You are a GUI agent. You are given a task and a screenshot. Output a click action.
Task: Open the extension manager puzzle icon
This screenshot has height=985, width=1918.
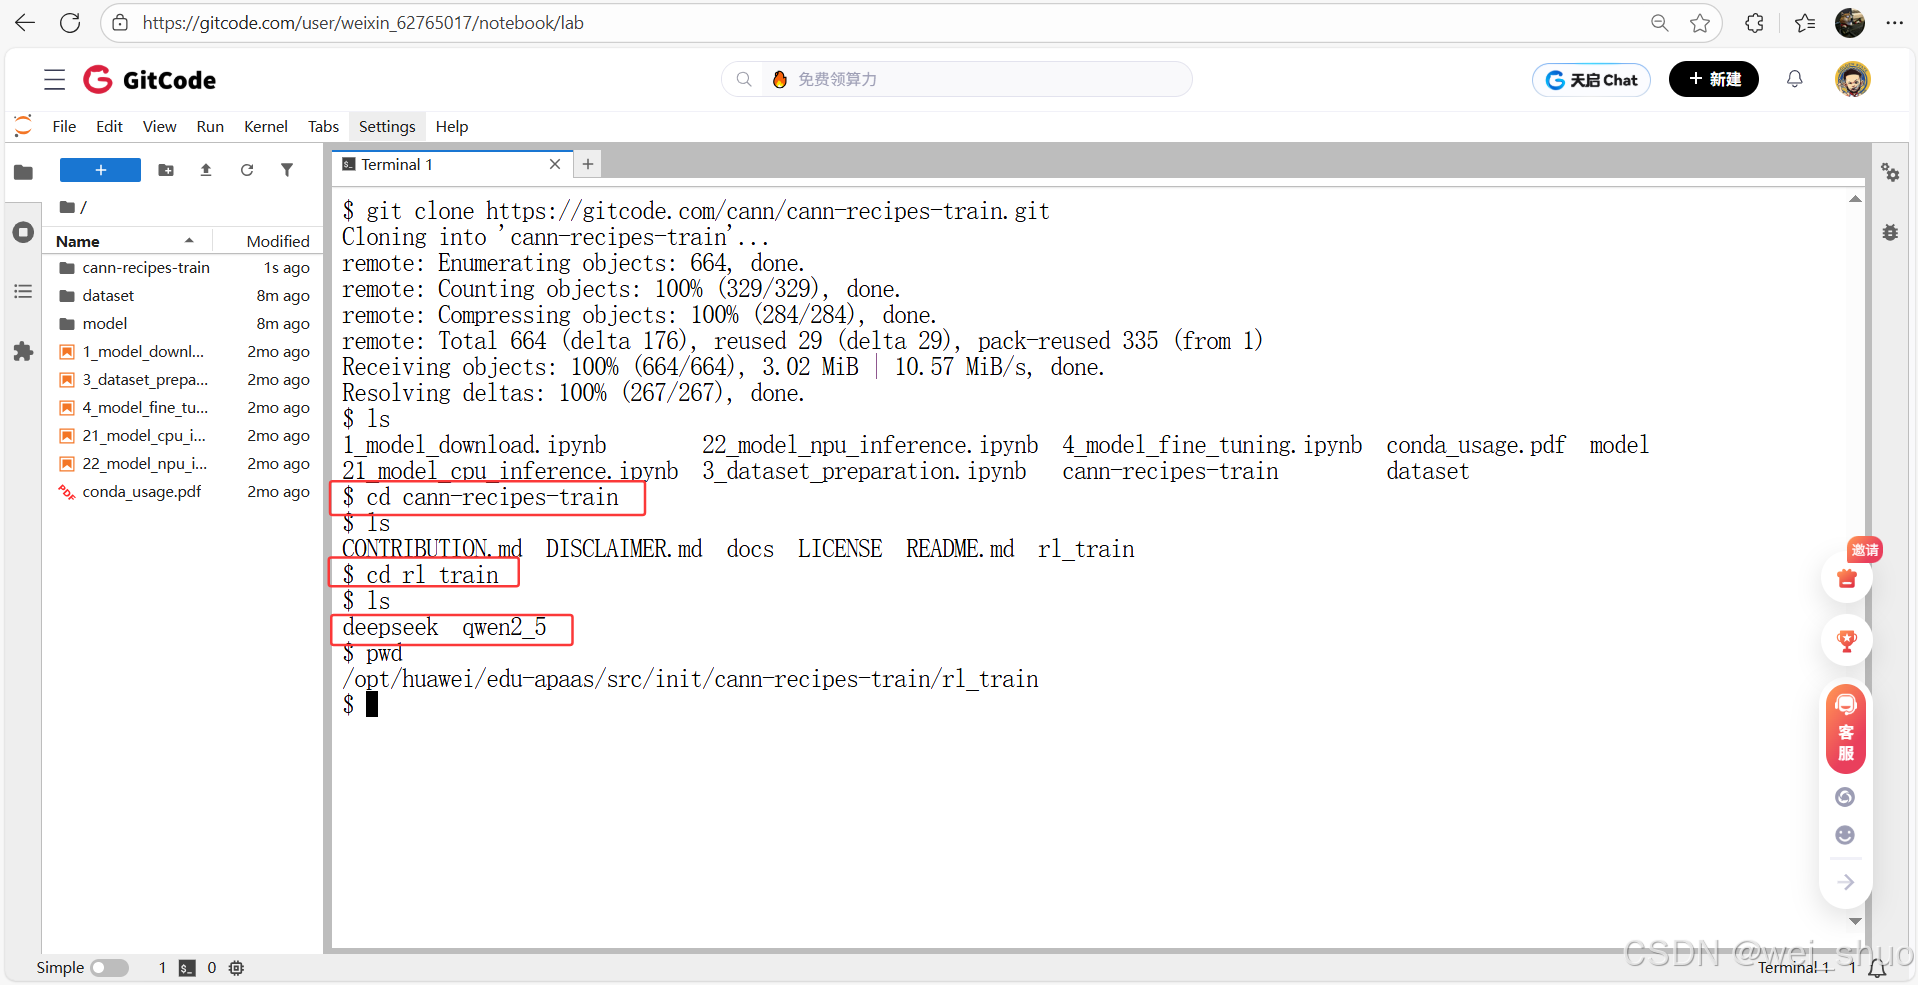(23, 351)
